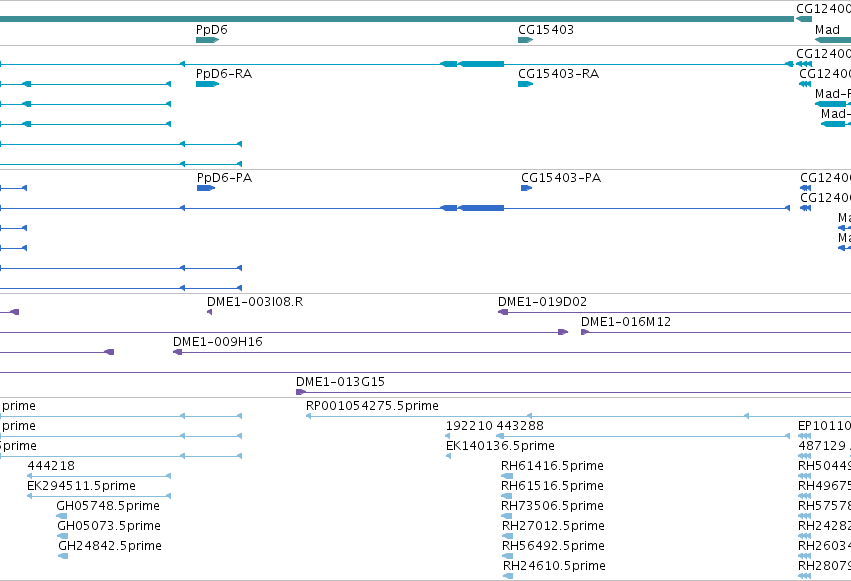
Task: Click the DME1-003I08.R clone glyph
Action: tap(209, 312)
